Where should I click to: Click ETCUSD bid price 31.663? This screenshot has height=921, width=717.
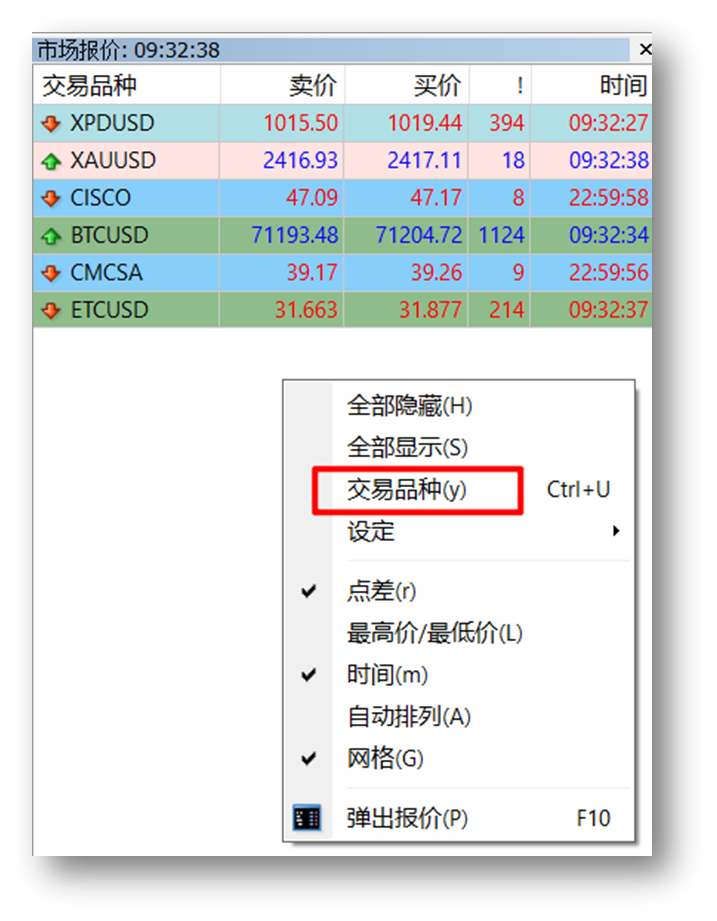(307, 310)
